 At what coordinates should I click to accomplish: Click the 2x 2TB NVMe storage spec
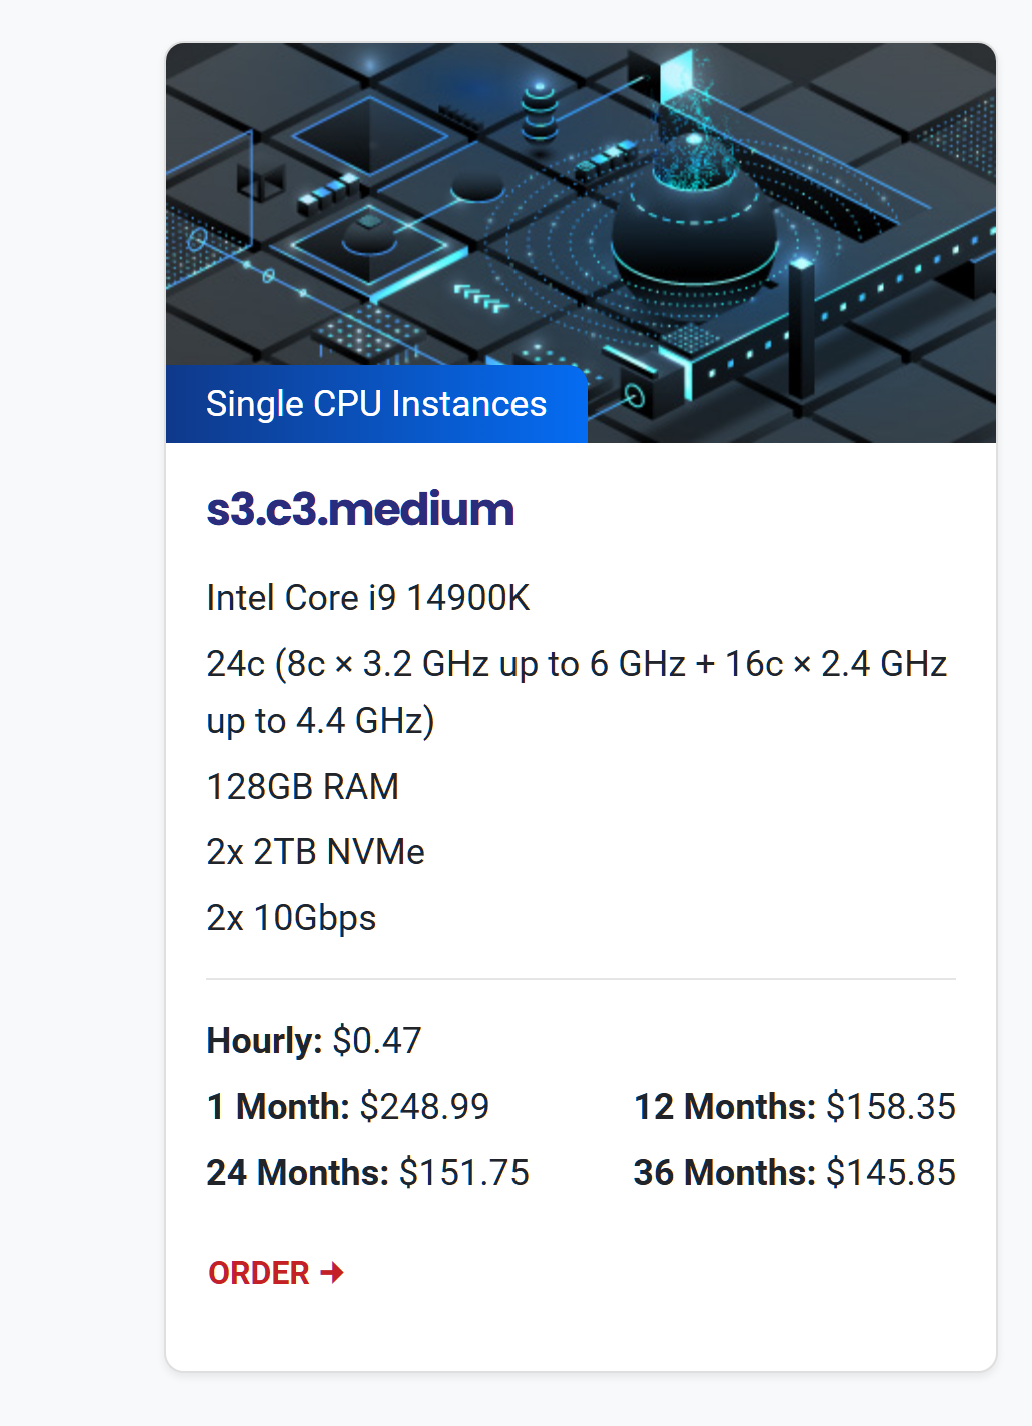point(315,852)
